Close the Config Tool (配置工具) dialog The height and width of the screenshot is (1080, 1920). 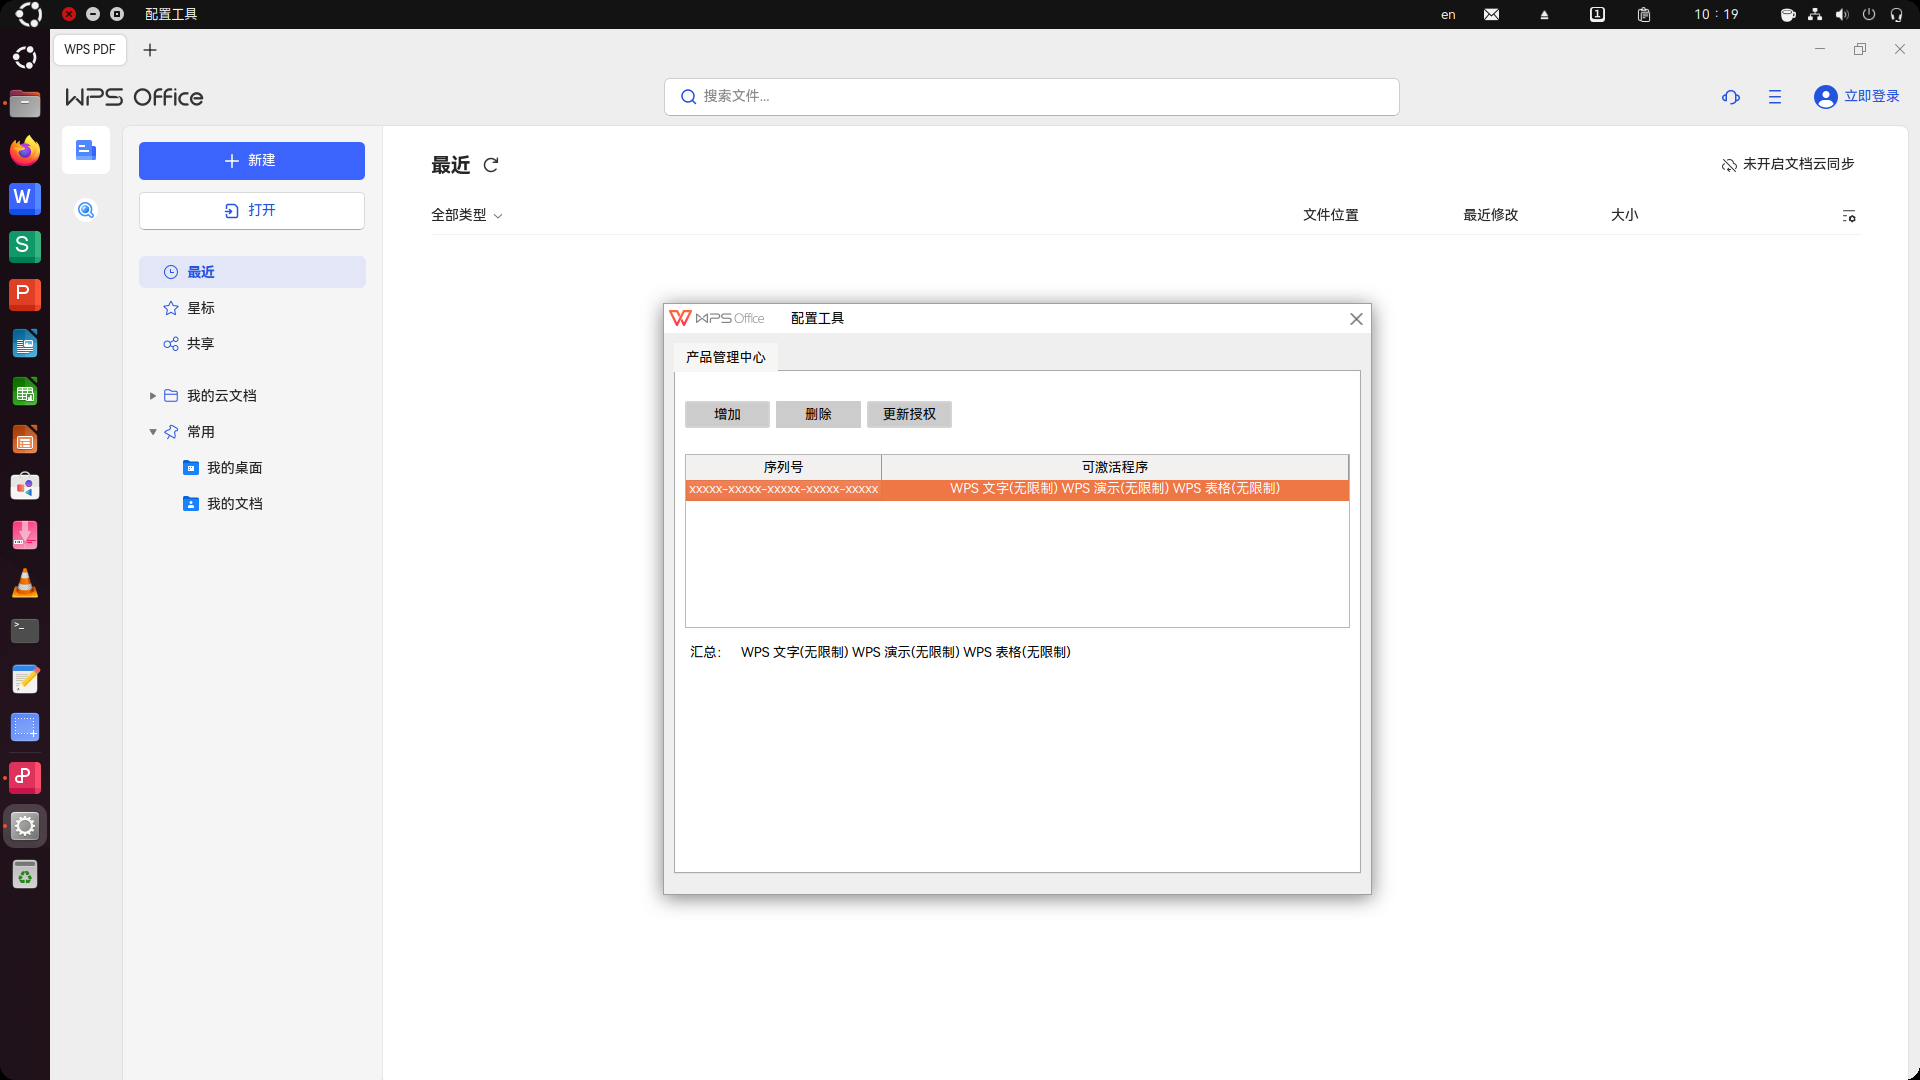(1356, 319)
